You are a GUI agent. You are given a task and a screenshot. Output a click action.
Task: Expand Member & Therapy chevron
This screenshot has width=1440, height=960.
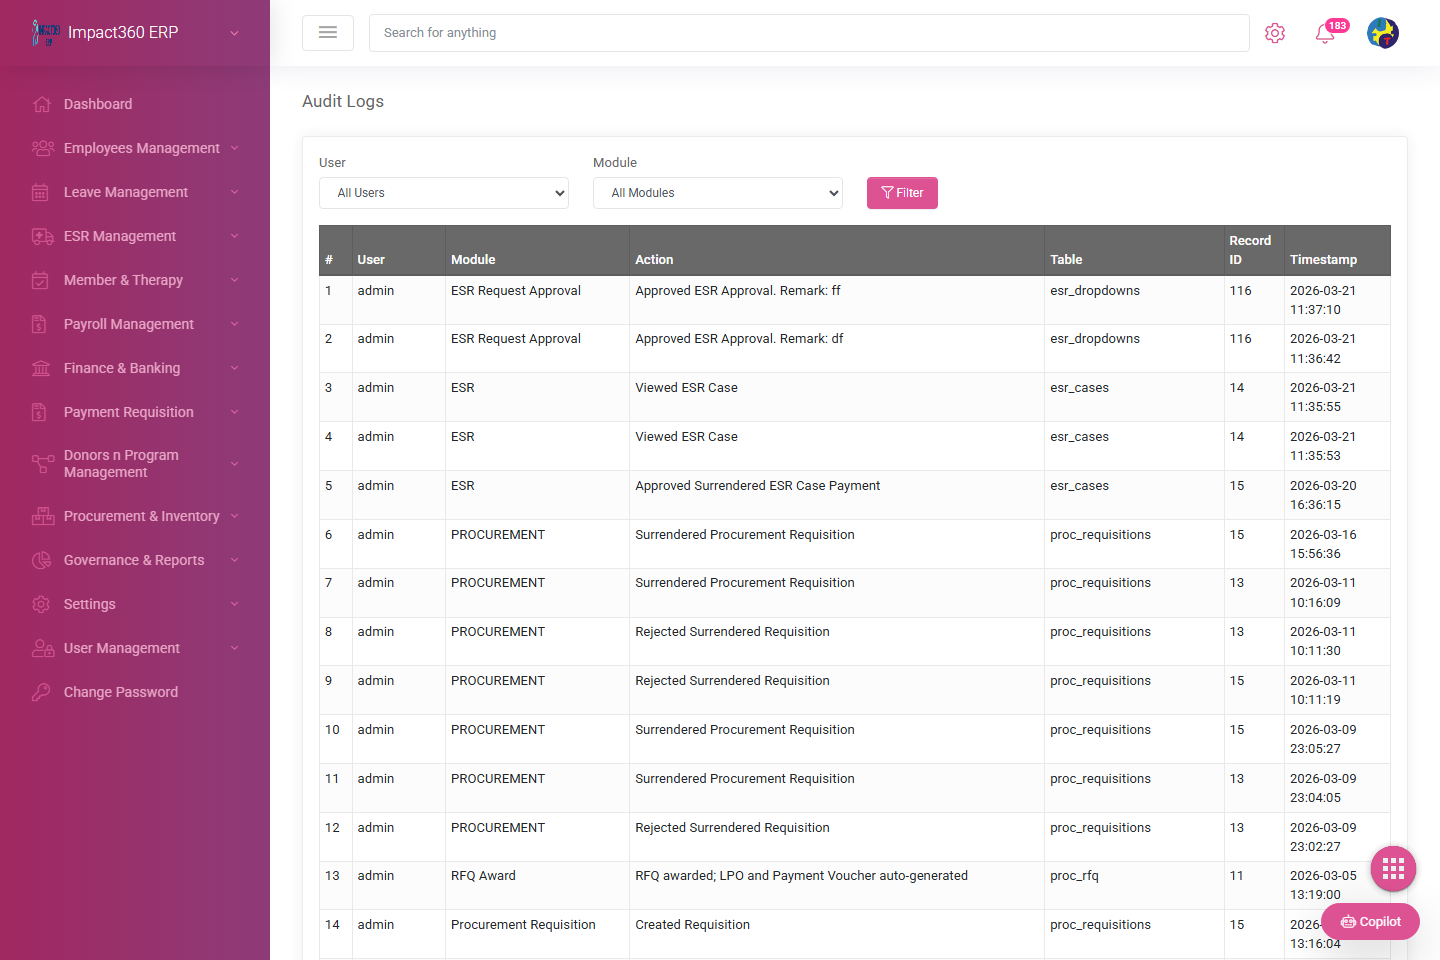(x=234, y=280)
